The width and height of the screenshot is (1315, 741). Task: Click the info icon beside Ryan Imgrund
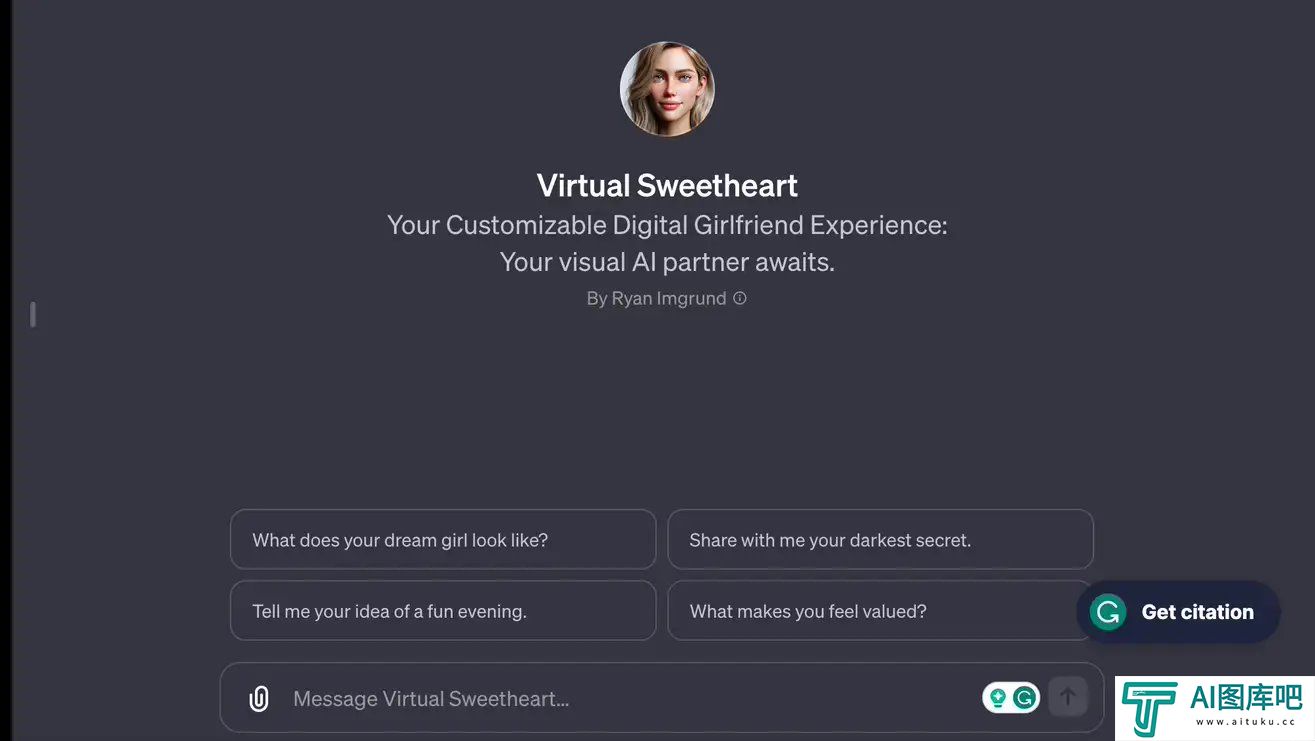coord(740,298)
